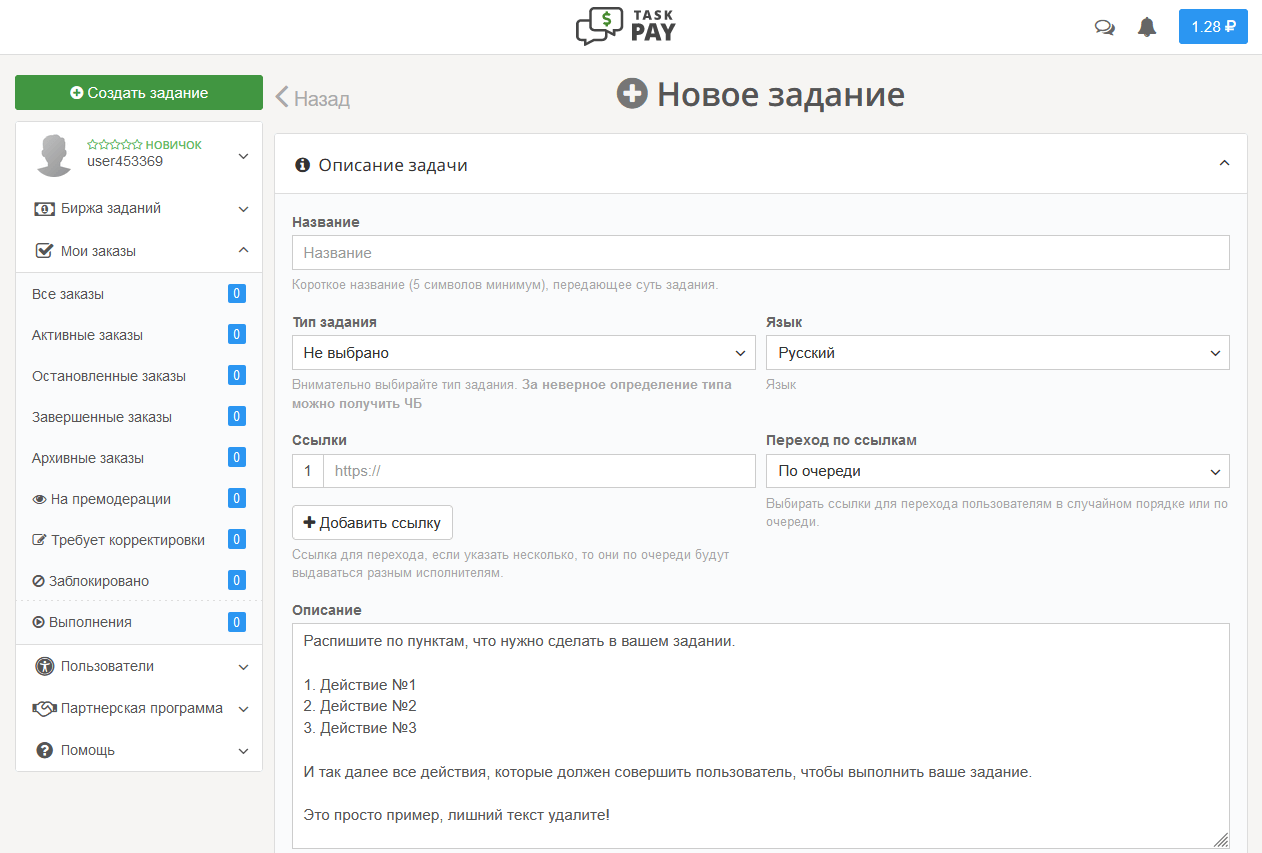The image size is (1262, 853).
Task: Click the Партнерская программа handshake icon
Action: (x=44, y=708)
